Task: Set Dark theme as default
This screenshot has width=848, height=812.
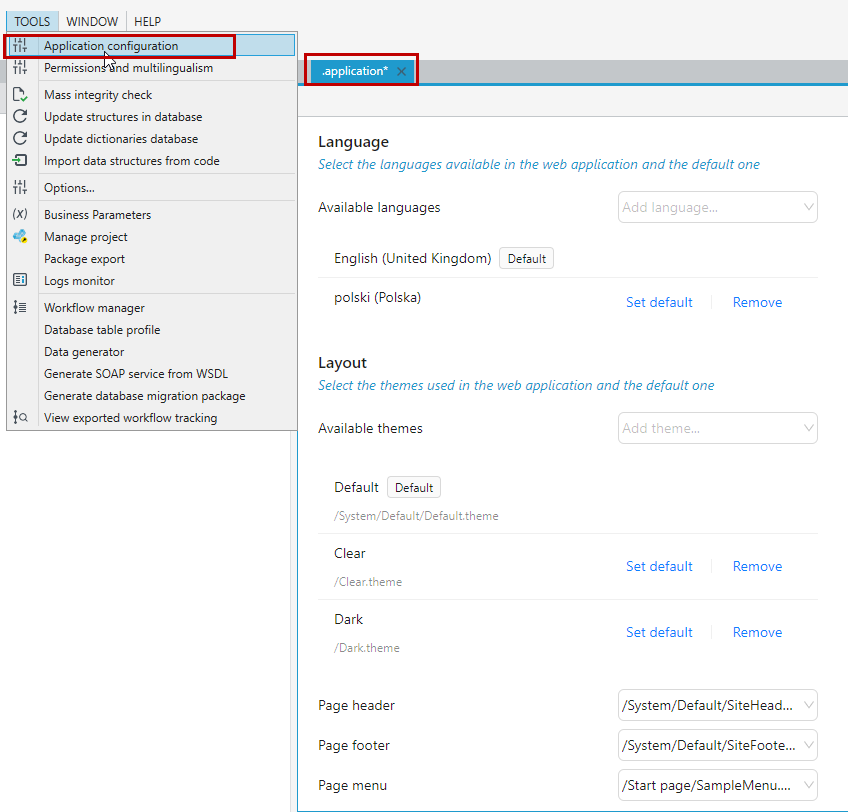Action: tap(659, 632)
